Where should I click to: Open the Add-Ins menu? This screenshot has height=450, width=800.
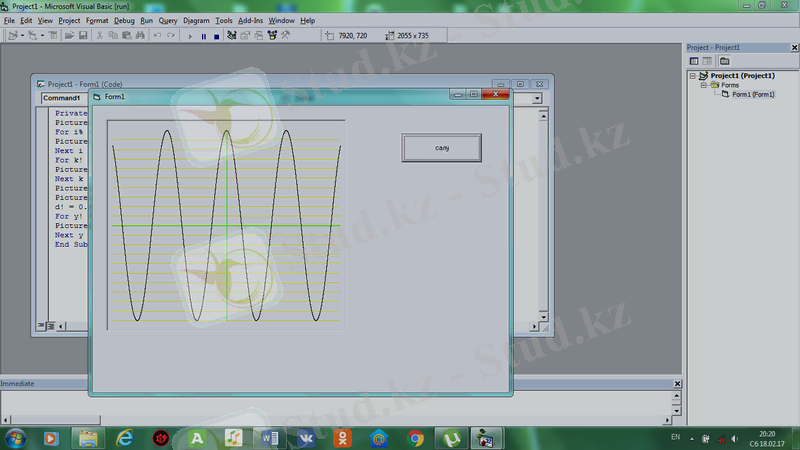[x=250, y=20]
